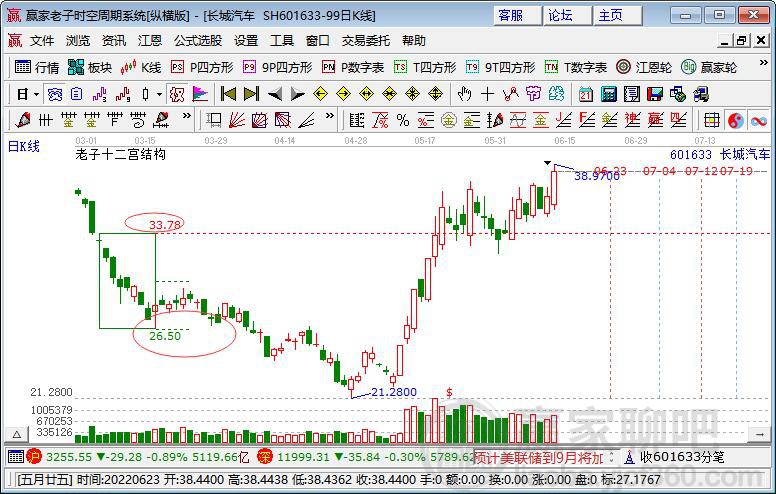The image size is (776, 494).
Task: Select the red pen drawing tool
Action: point(22,120)
